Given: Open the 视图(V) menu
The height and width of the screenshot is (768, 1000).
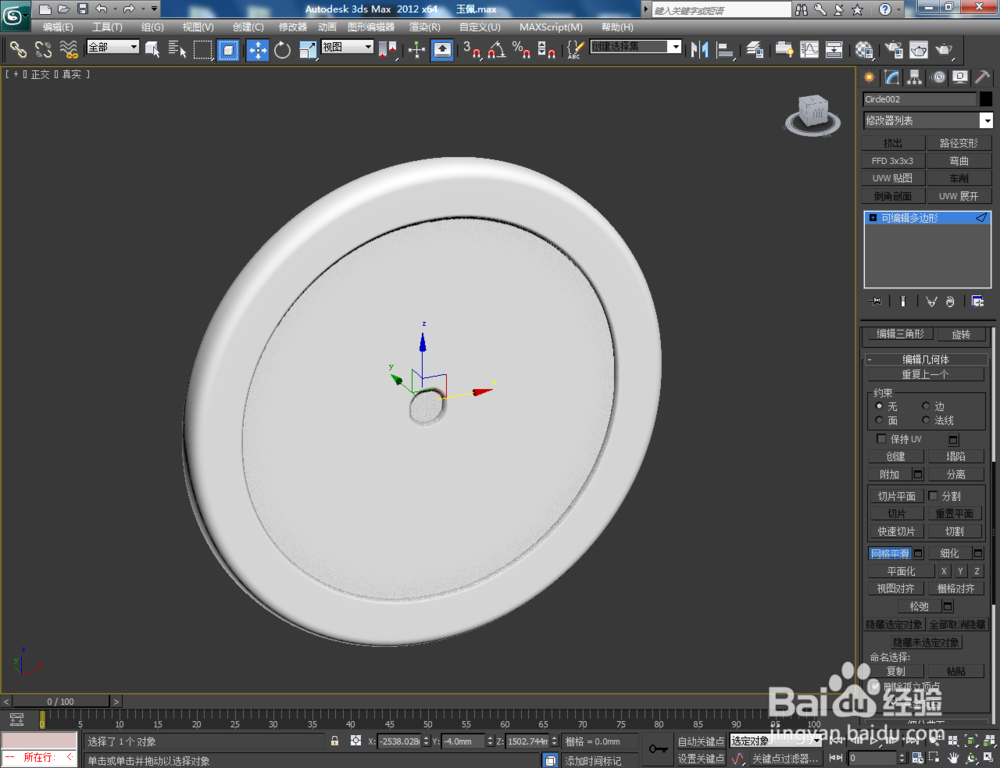Looking at the screenshot, I should (x=198, y=27).
